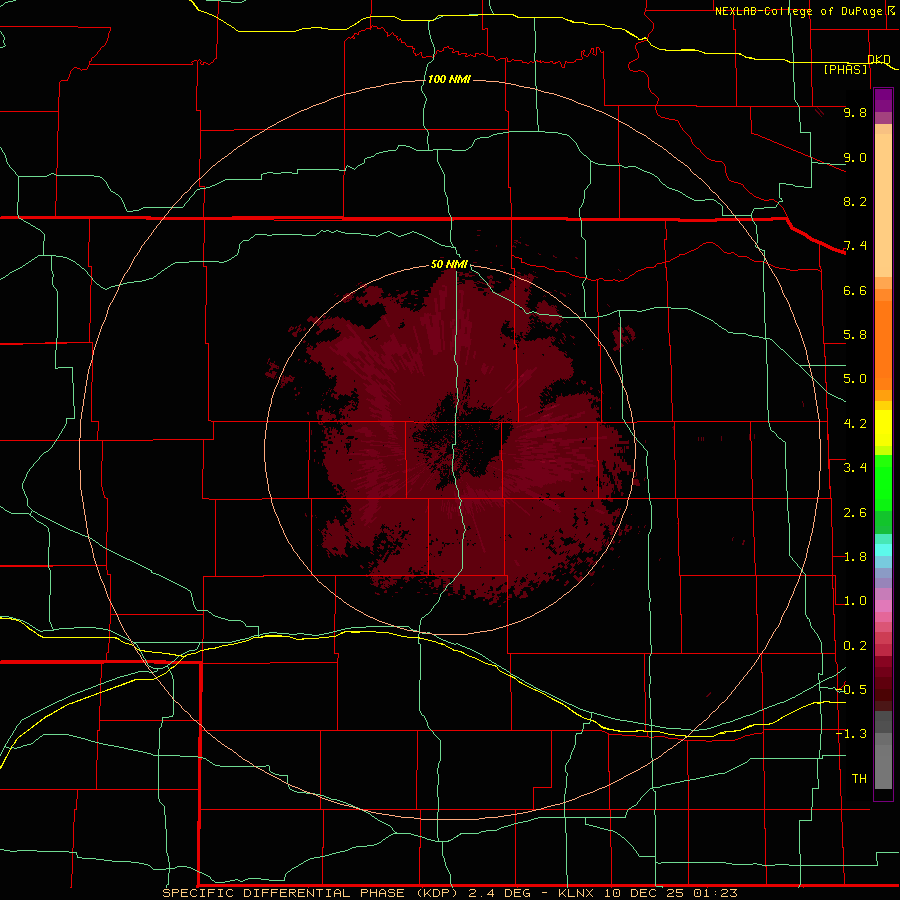This screenshot has height=900, width=900.
Task: Click the 100 NMI range ring label
Action: click(x=449, y=79)
